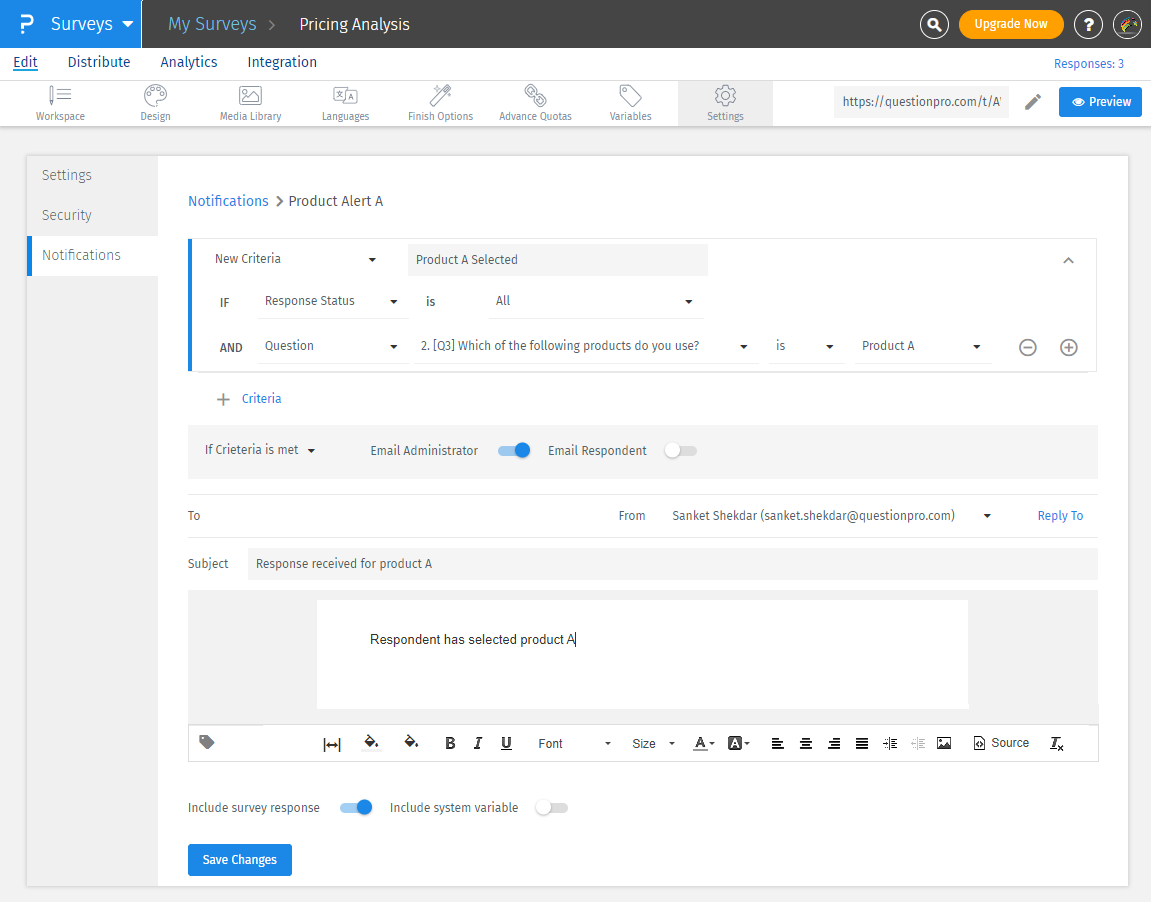Switch to the Analytics tab
This screenshot has height=902, width=1151.
(x=188, y=62)
